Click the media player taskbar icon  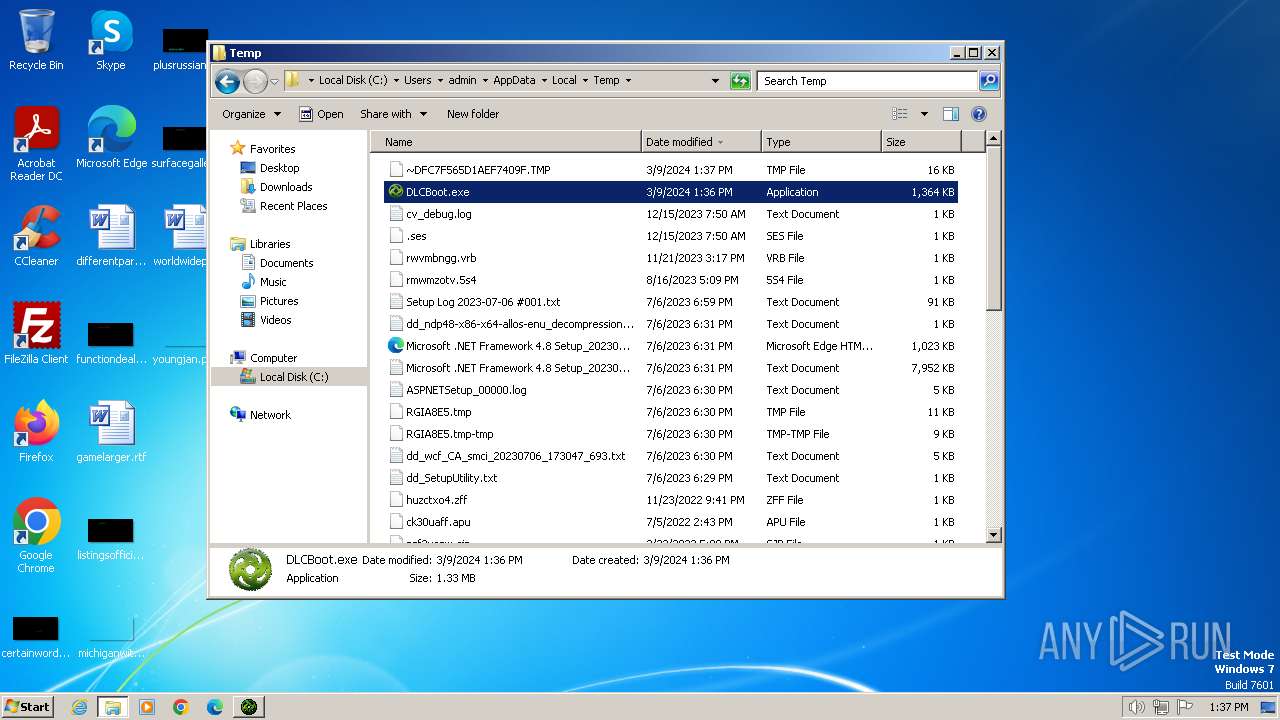pyautogui.click(x=147, y=707)
